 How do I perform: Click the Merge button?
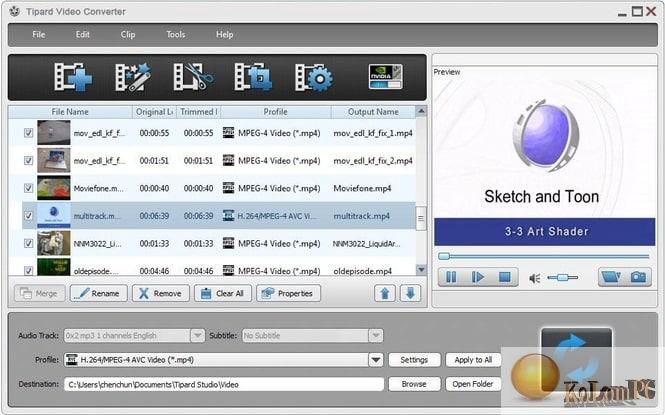pos(39,293)
